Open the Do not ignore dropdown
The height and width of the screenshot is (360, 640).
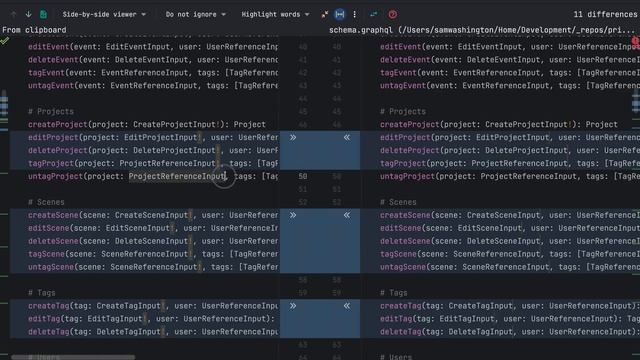tap(195, 14)
